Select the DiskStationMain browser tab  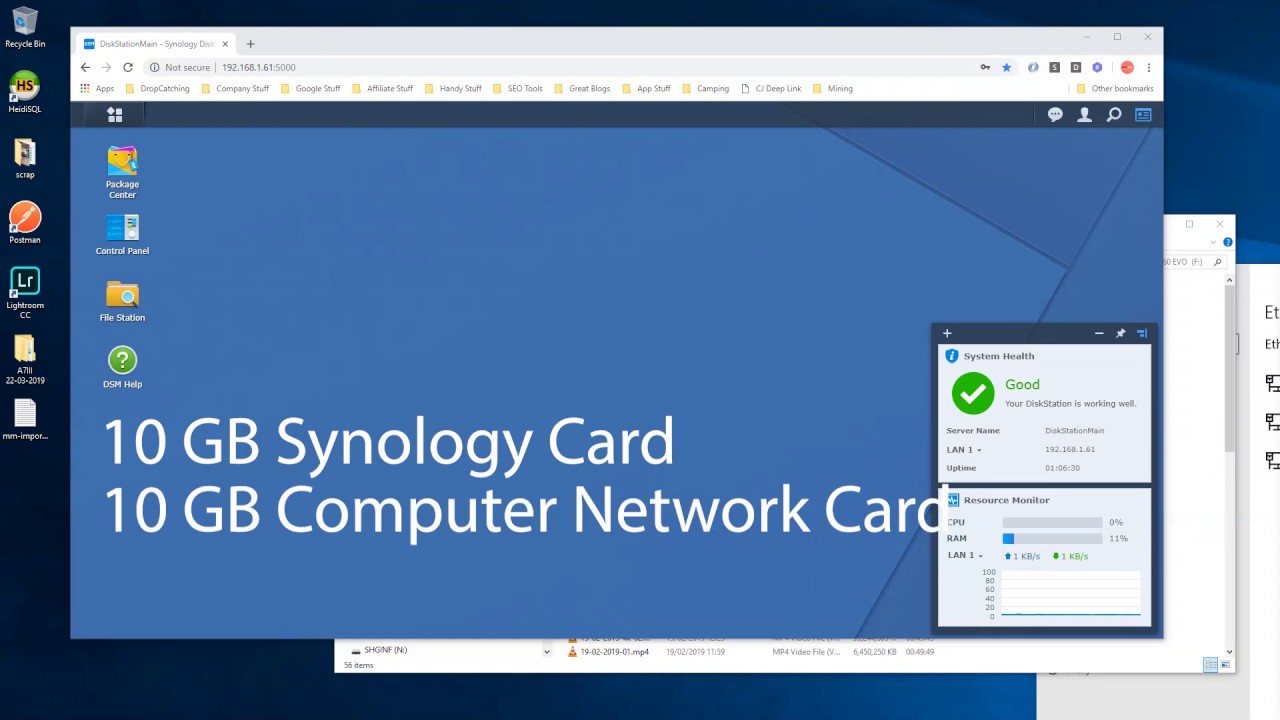pos(156,44)
